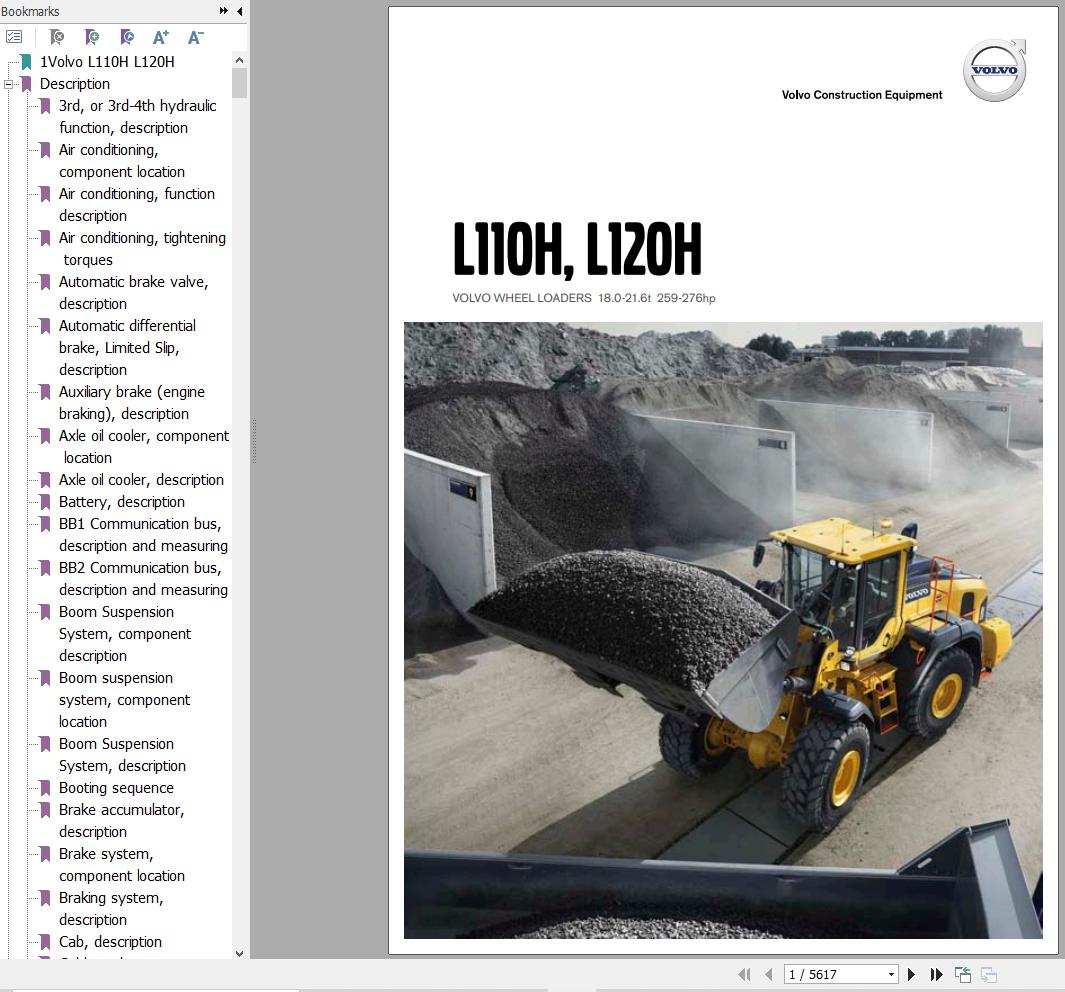
Task: Open Axle oil cooler, component location bookmark
Action: click(x=144, y=447)
